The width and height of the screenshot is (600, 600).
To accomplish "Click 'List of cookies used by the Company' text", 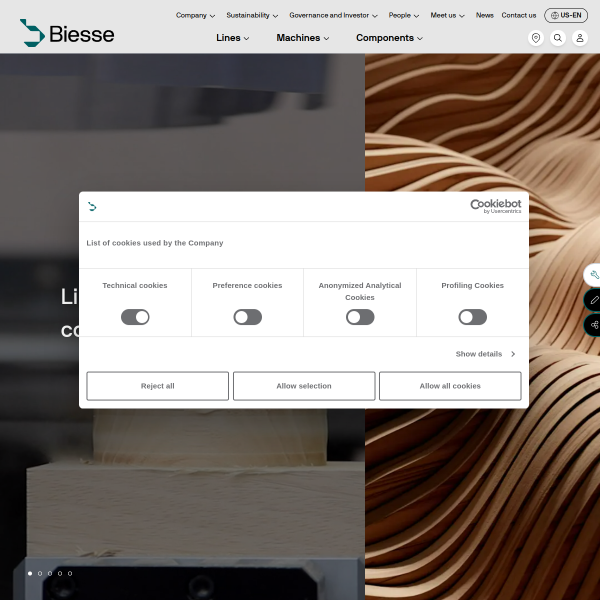I will pyautogui.click(x=155, y=243).
